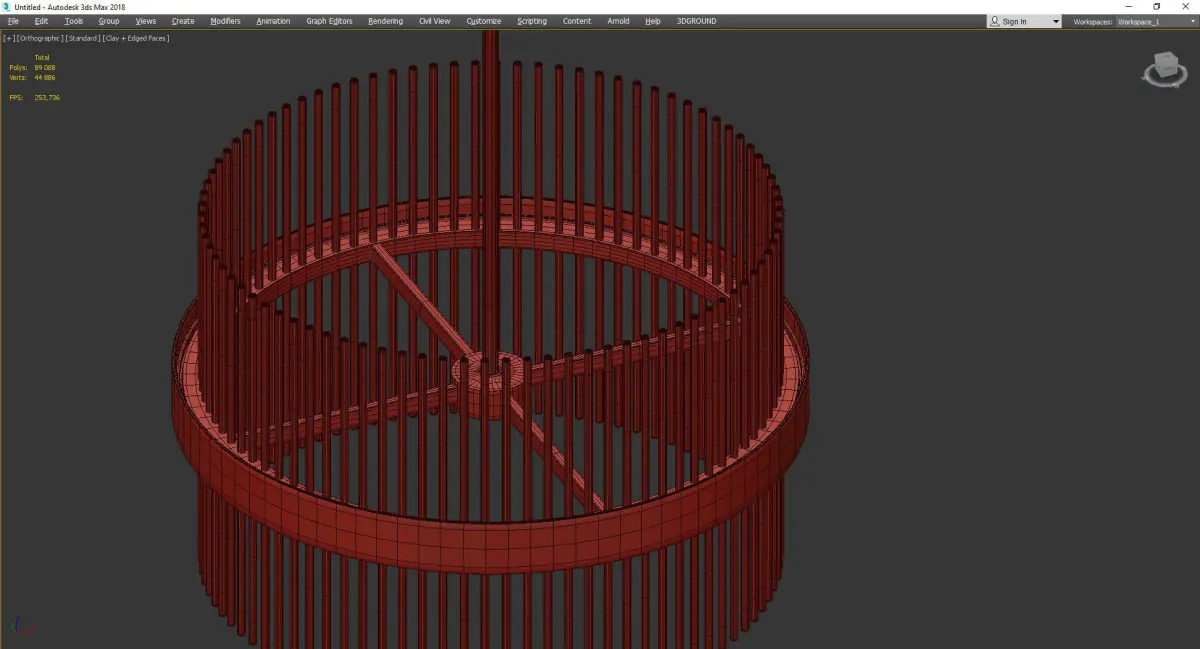Open the Tools menu
The width and height of the screenshot is (1200, 649).
74,21
